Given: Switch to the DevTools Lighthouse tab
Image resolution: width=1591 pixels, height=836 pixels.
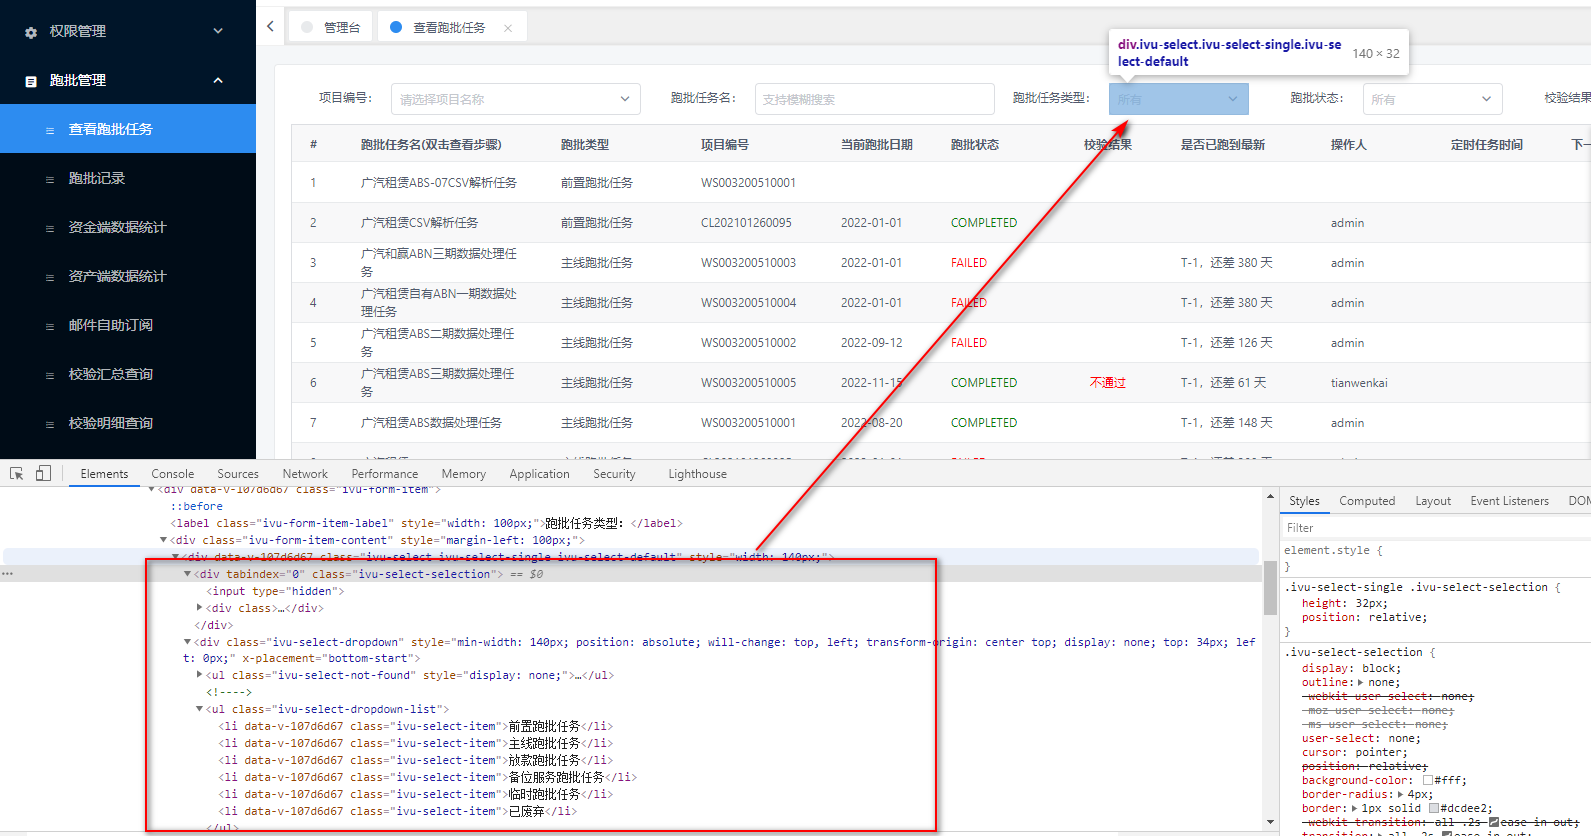Looking at the screenshot, I should [698, 474].
